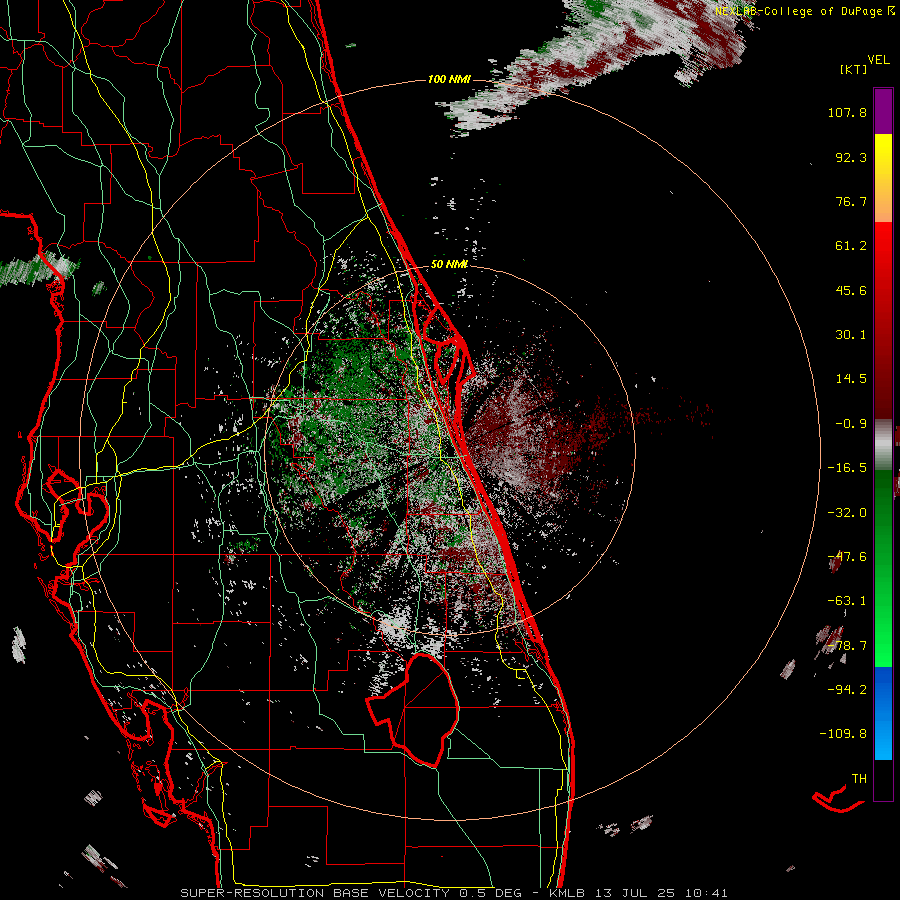
Task: Select the 45.6 velocity scale value
Action: tap(851, 290)
